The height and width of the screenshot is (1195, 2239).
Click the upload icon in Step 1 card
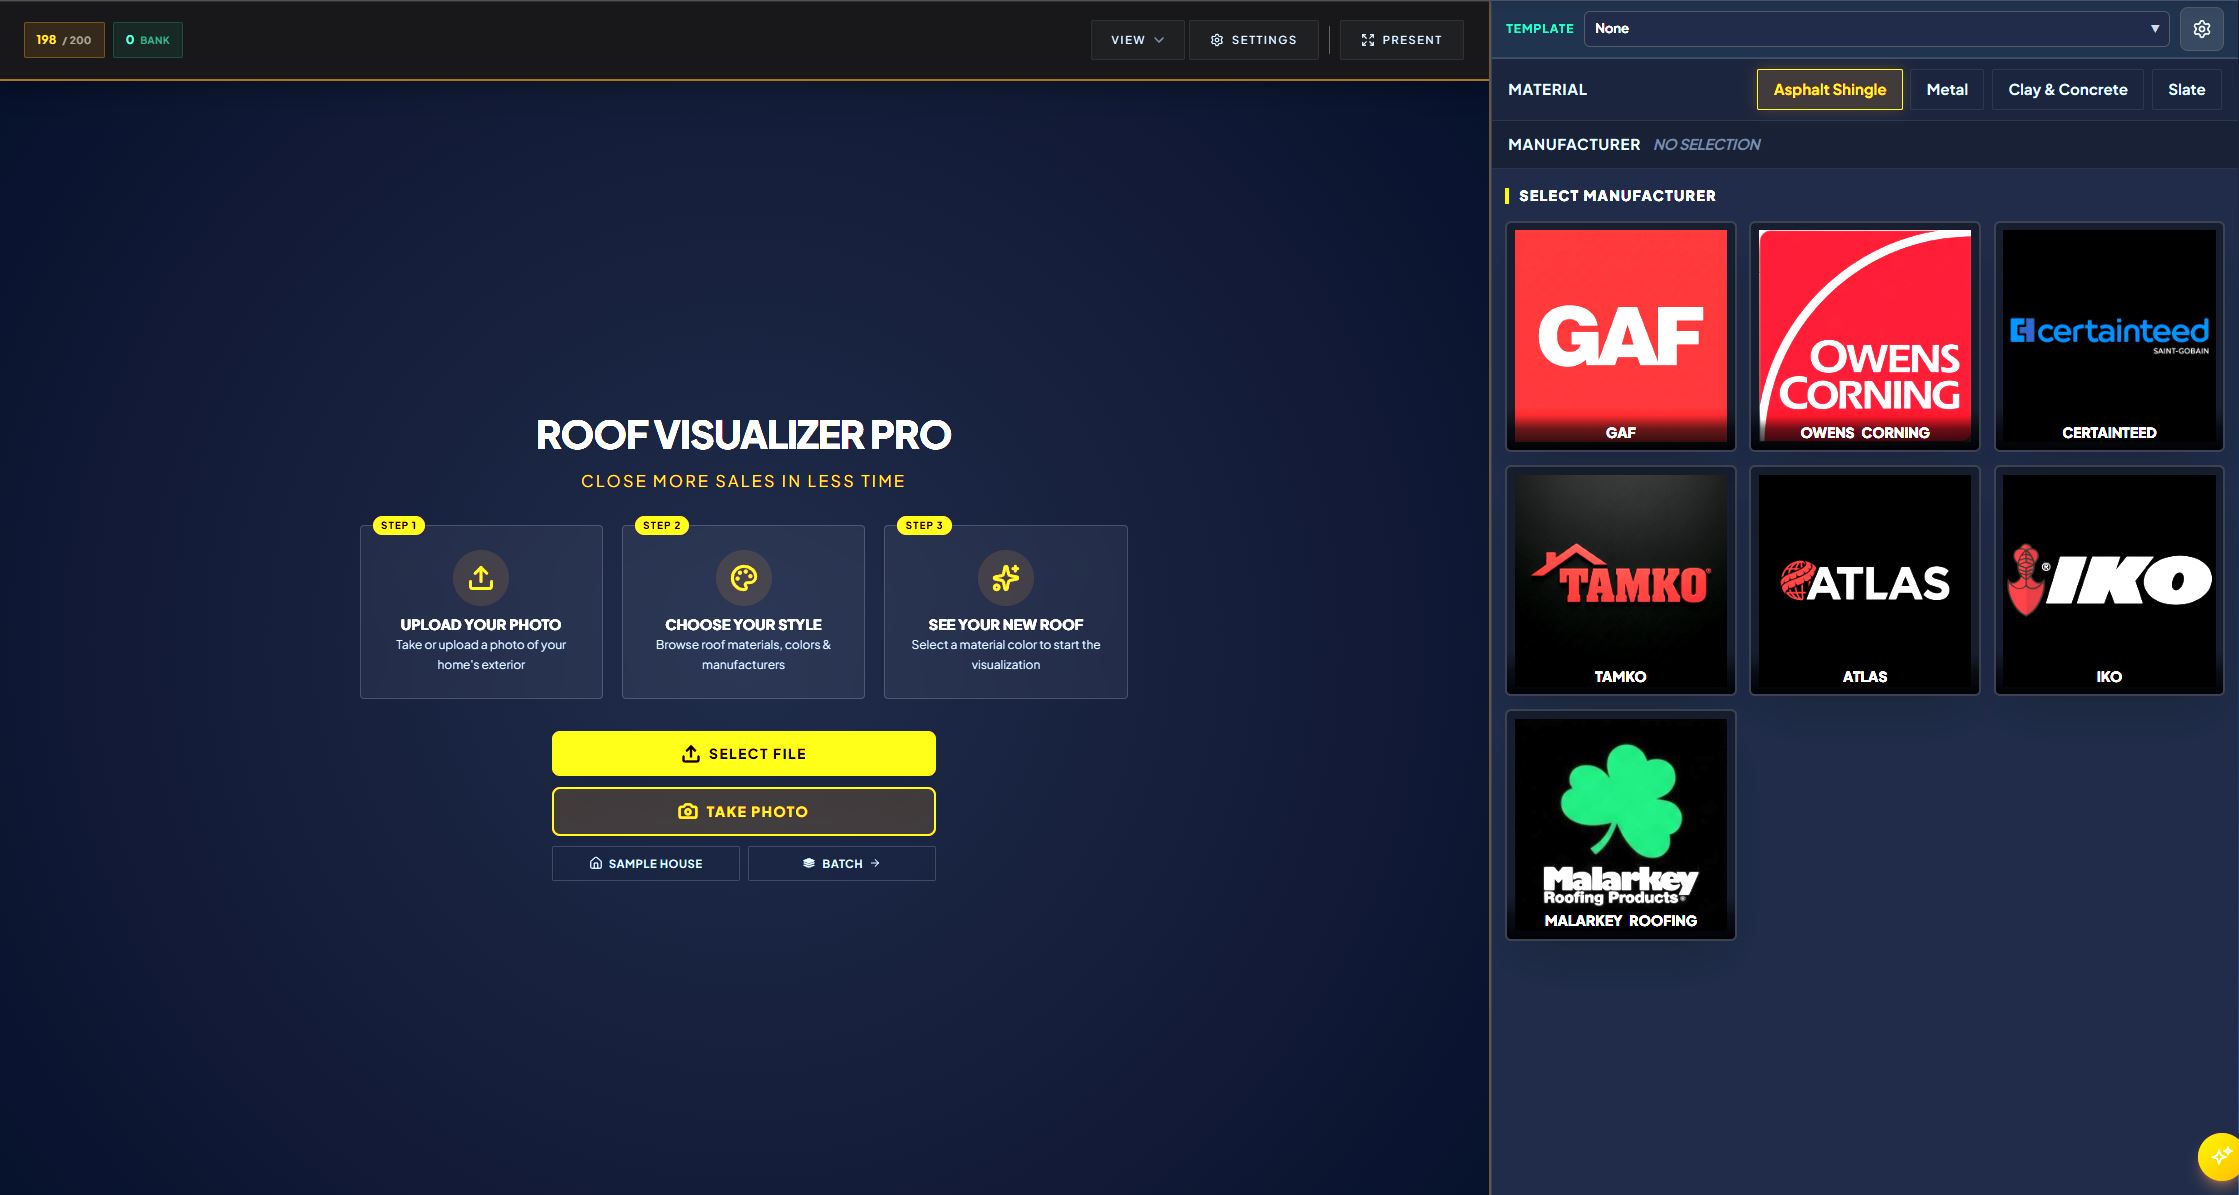coord(481,578)
